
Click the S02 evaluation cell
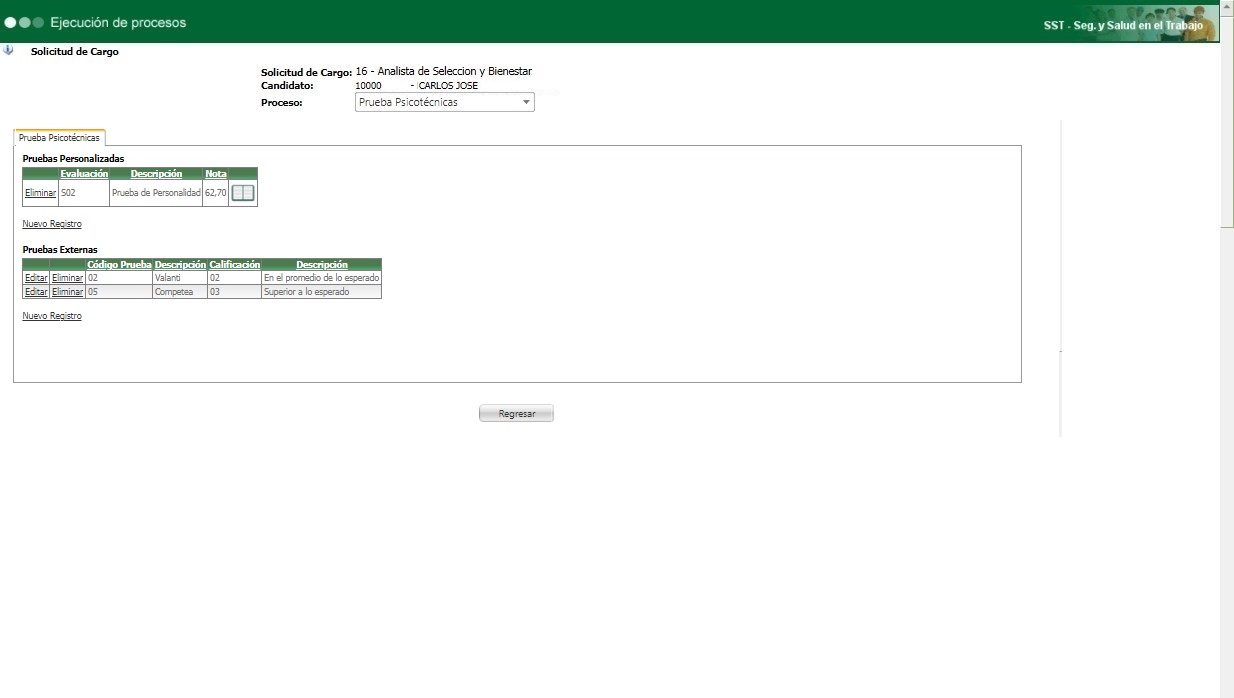pos(84,193)
